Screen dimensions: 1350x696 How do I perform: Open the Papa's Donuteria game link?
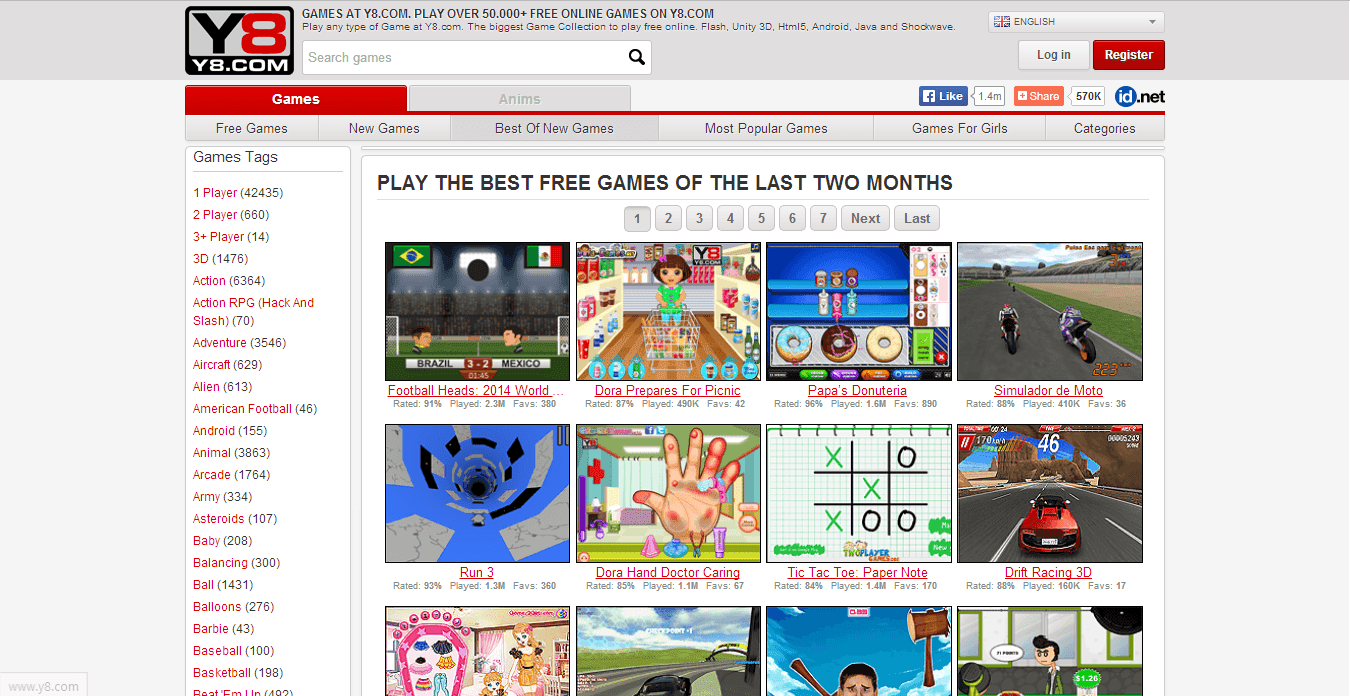pos(857,390)
